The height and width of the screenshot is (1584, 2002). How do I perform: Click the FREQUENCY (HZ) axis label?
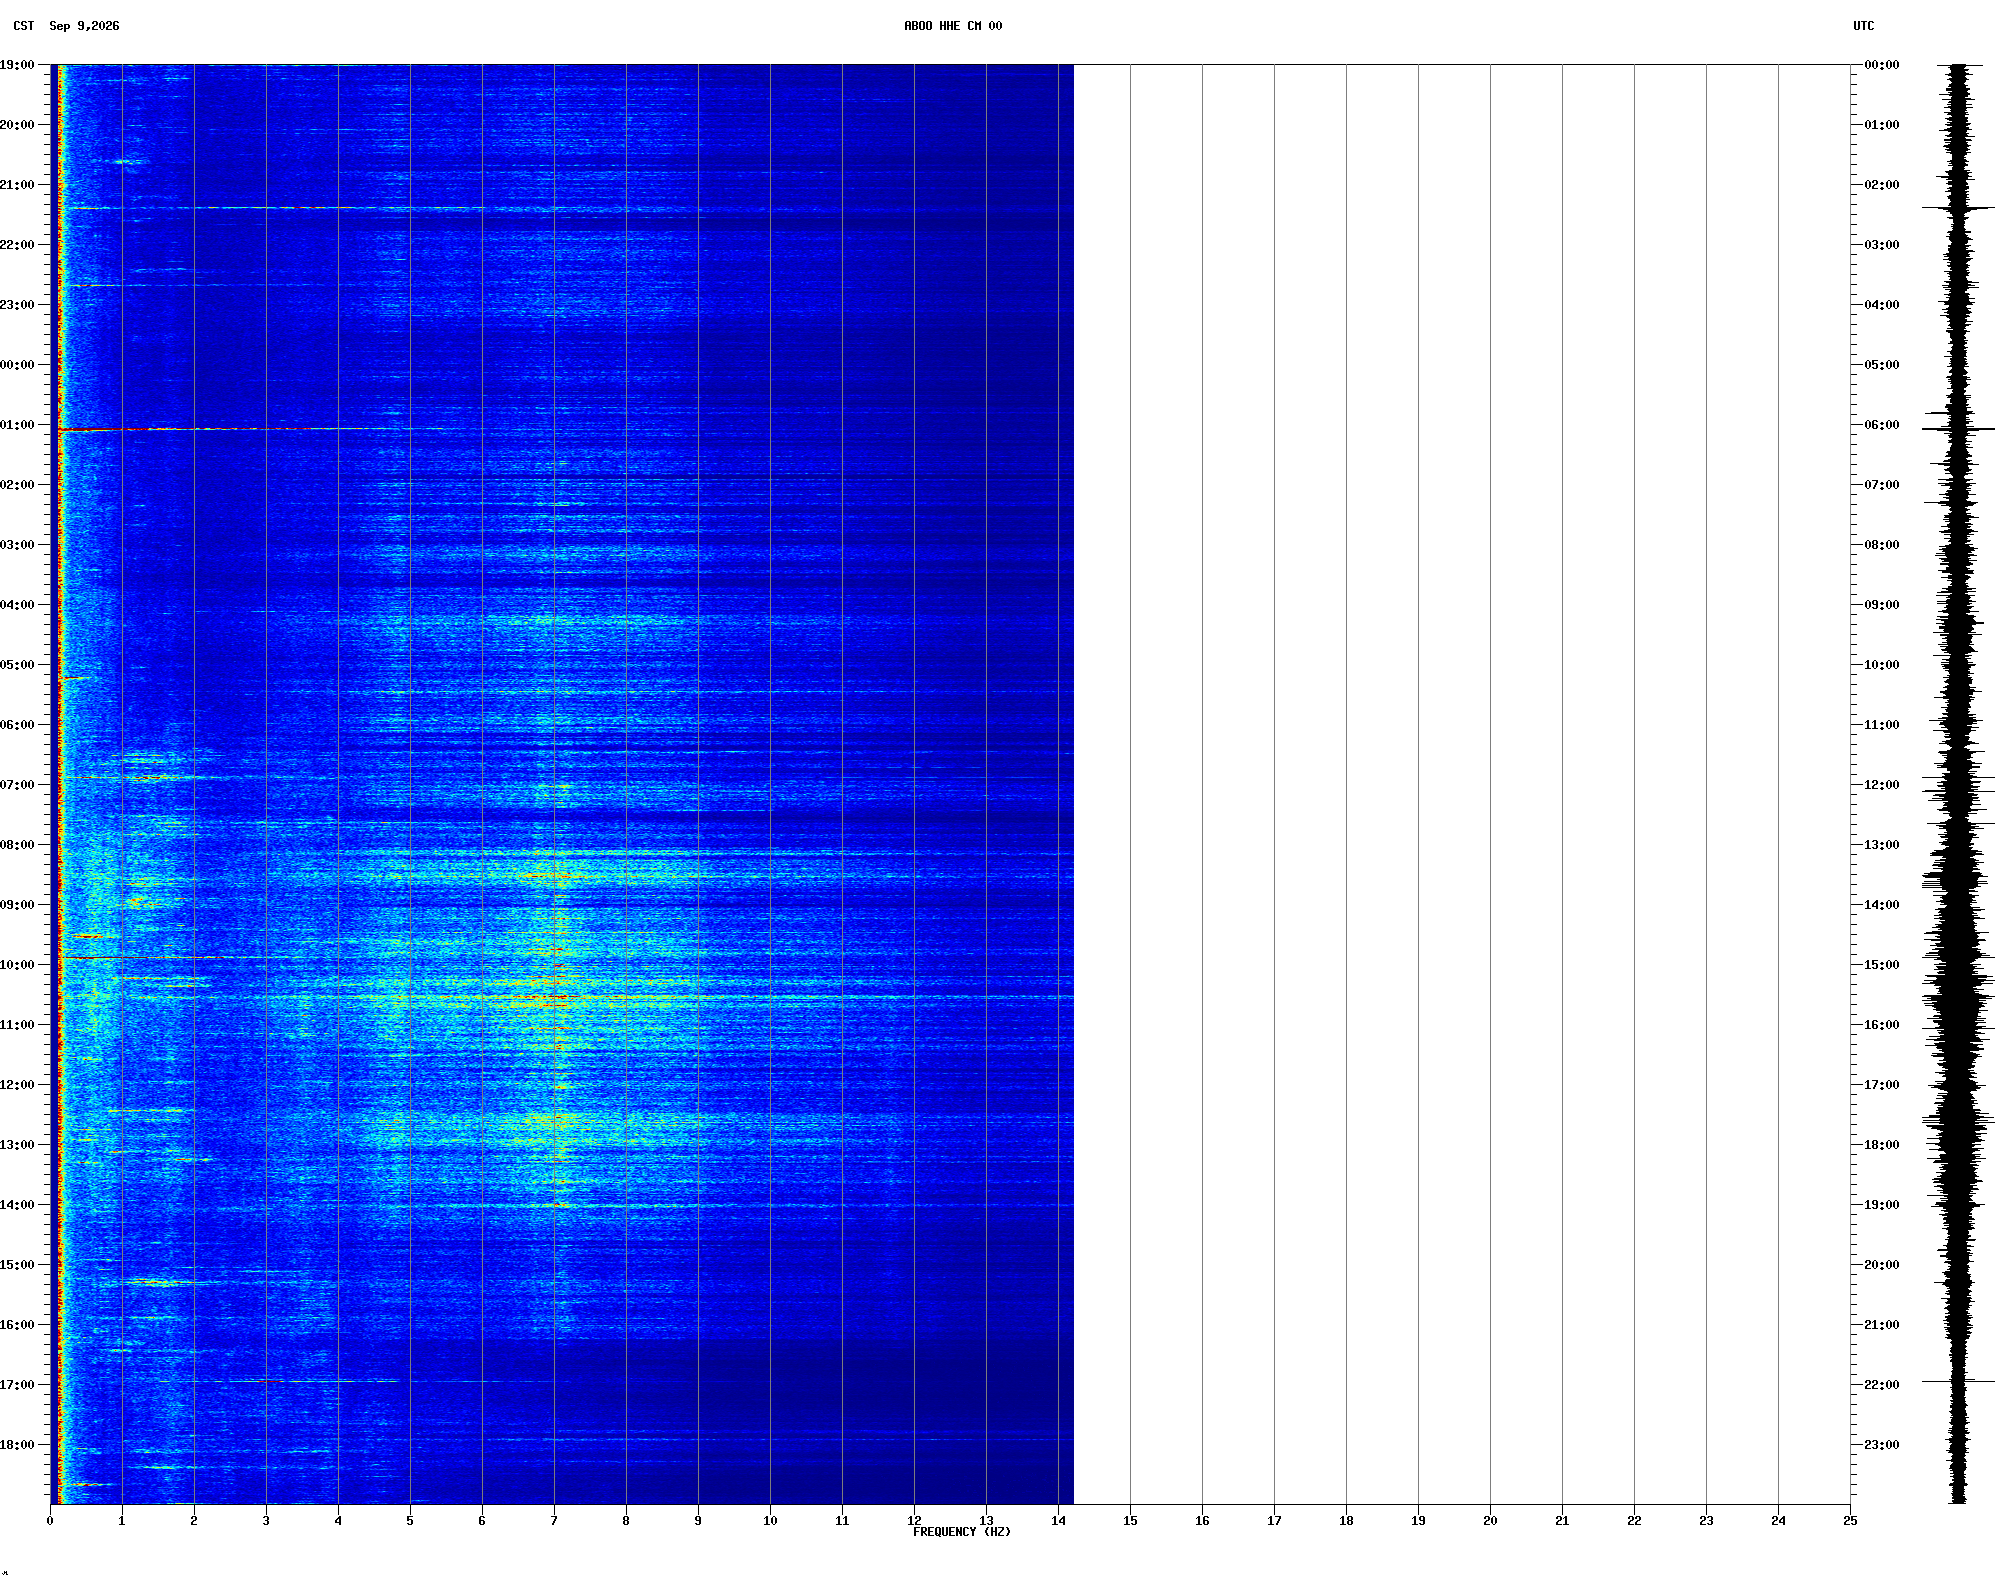(962, 1532)
